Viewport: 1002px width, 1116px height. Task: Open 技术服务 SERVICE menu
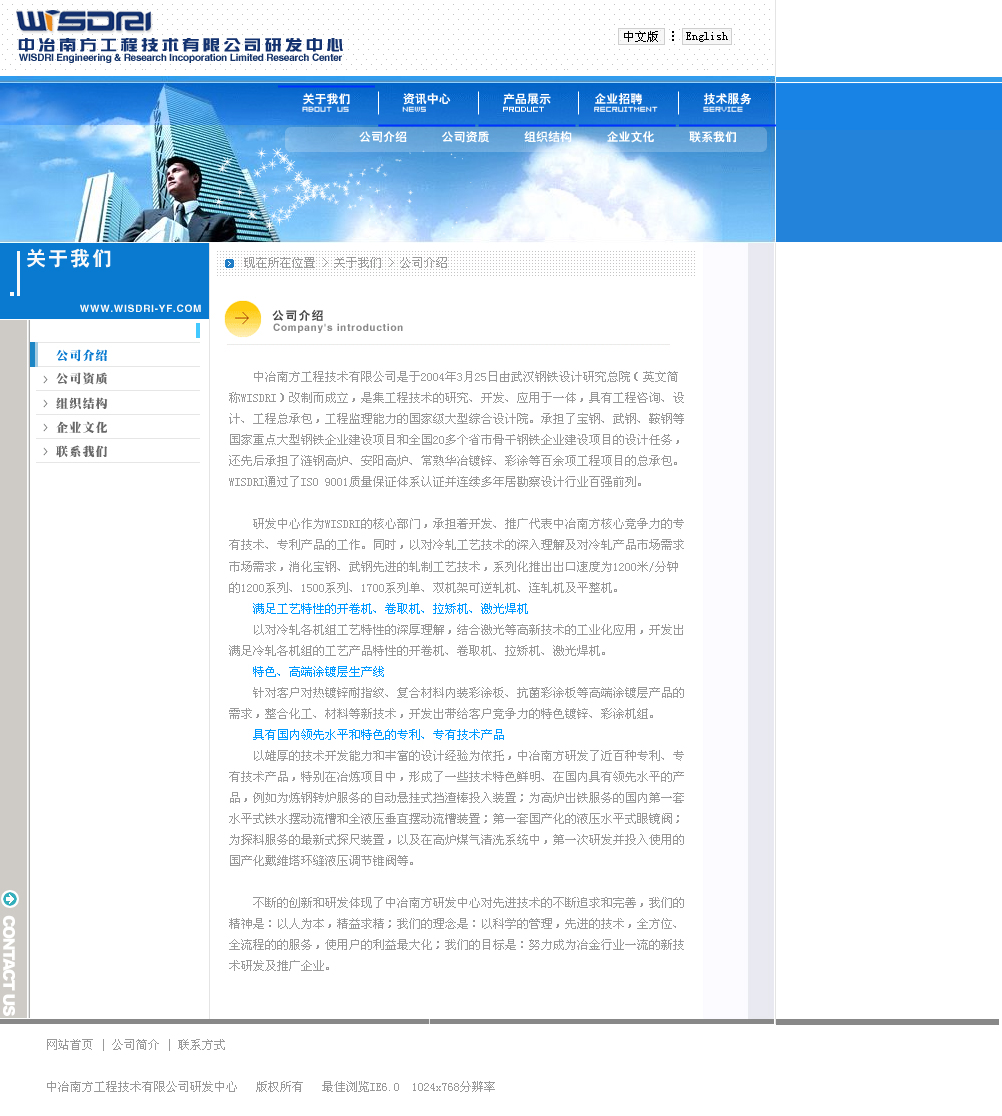727,102
